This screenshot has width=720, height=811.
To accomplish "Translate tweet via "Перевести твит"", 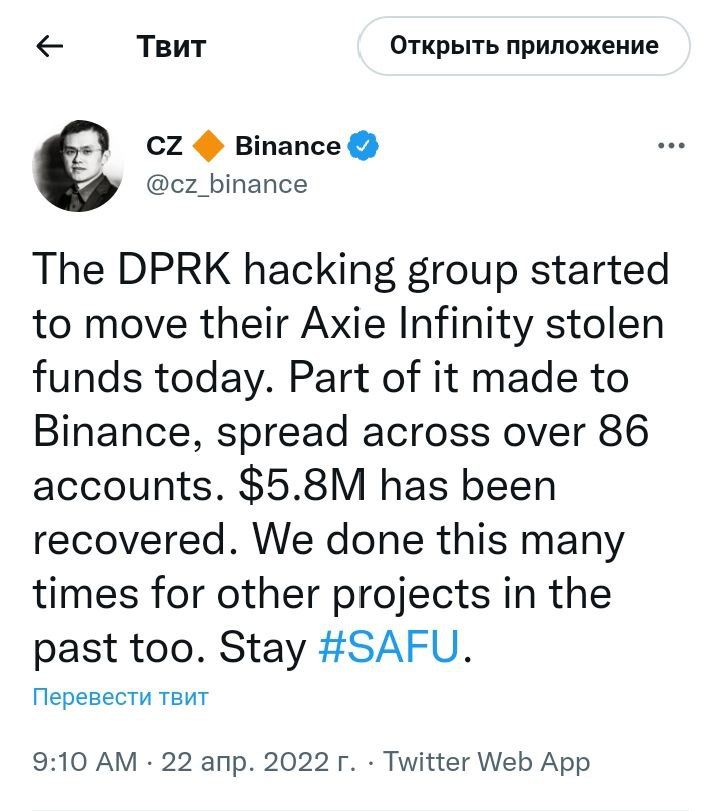I will click(121, 697).
